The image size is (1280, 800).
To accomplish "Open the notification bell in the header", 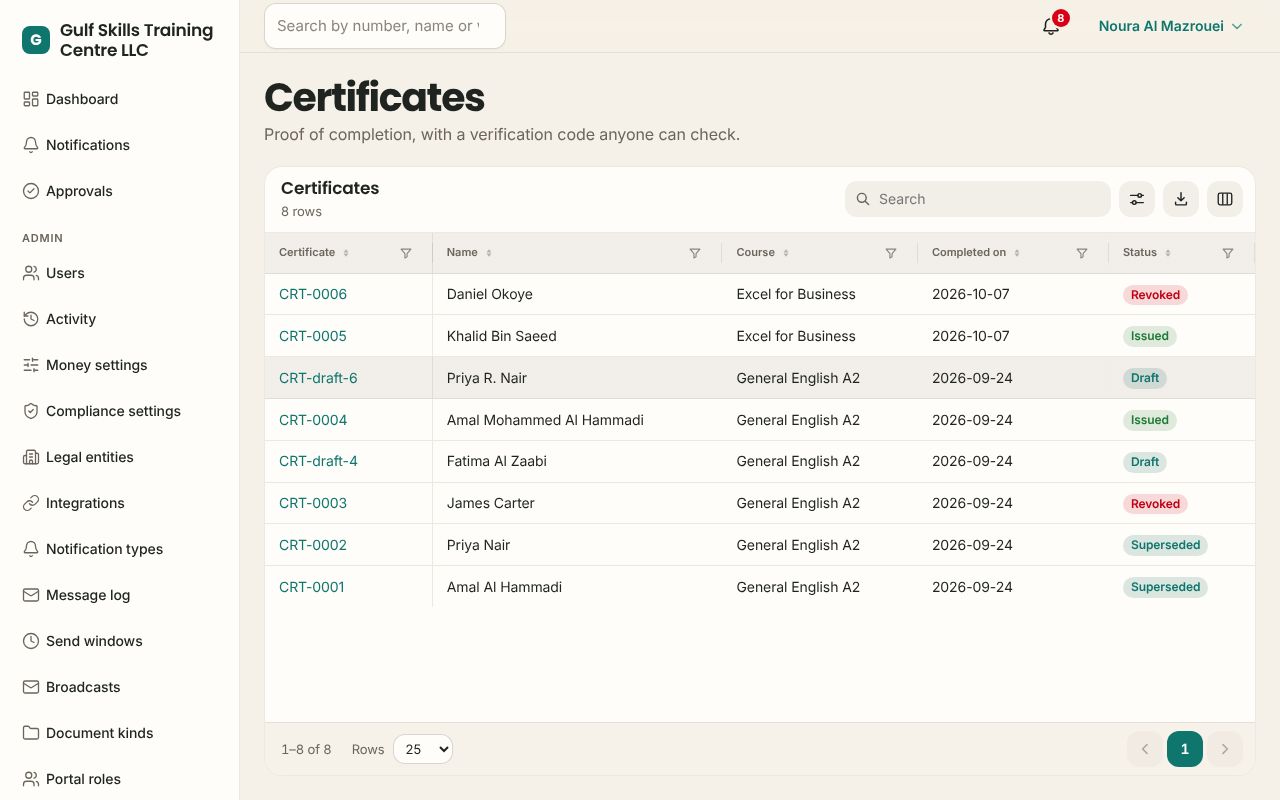I will 1051,26.
